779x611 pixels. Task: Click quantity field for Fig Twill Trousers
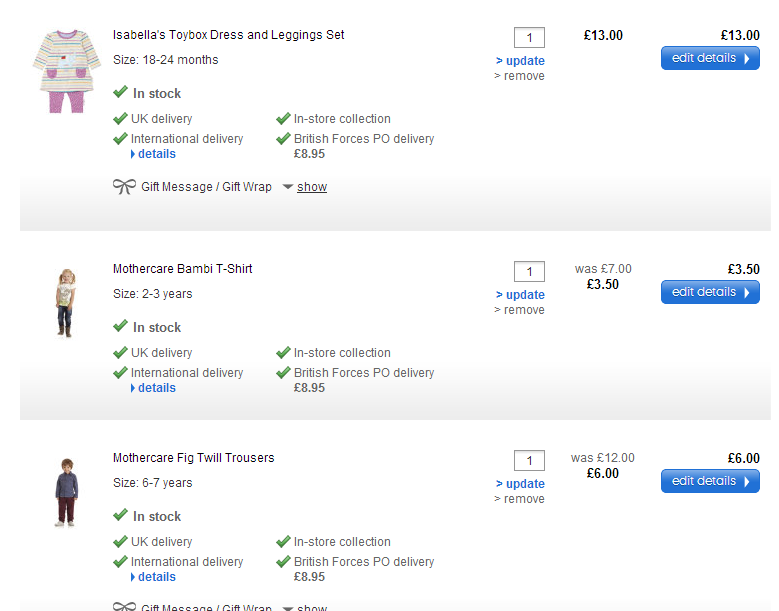point(529,461)
